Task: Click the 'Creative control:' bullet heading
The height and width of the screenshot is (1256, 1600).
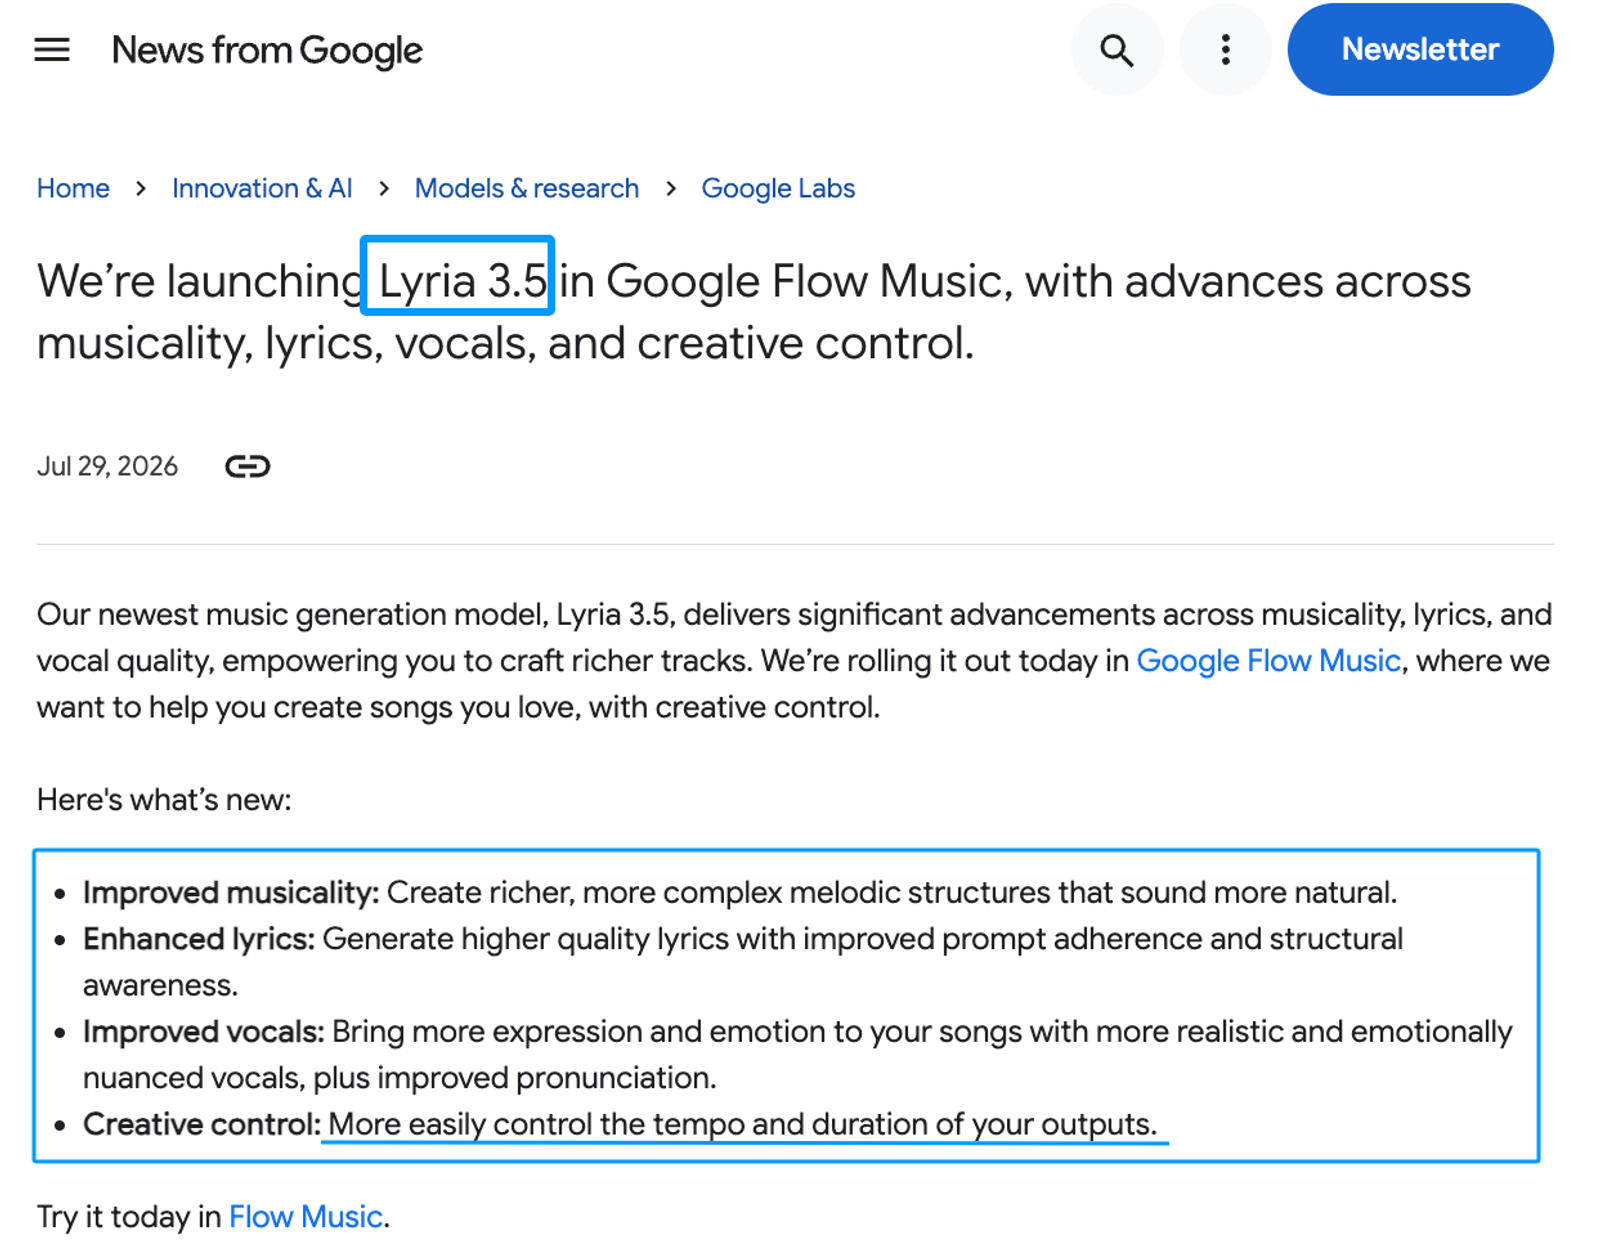Action: pyautogui.click(x=202, y=1124)
